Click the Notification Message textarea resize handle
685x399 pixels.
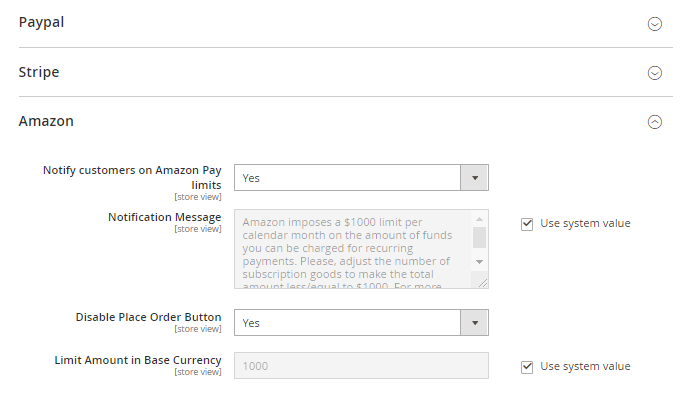(483, 283)
